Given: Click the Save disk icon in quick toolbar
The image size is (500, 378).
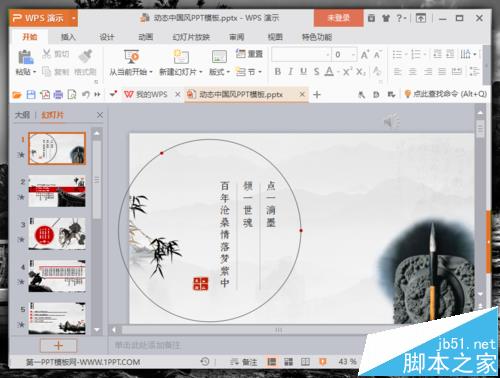Looking at the screenshot, I should pos(31,95).
